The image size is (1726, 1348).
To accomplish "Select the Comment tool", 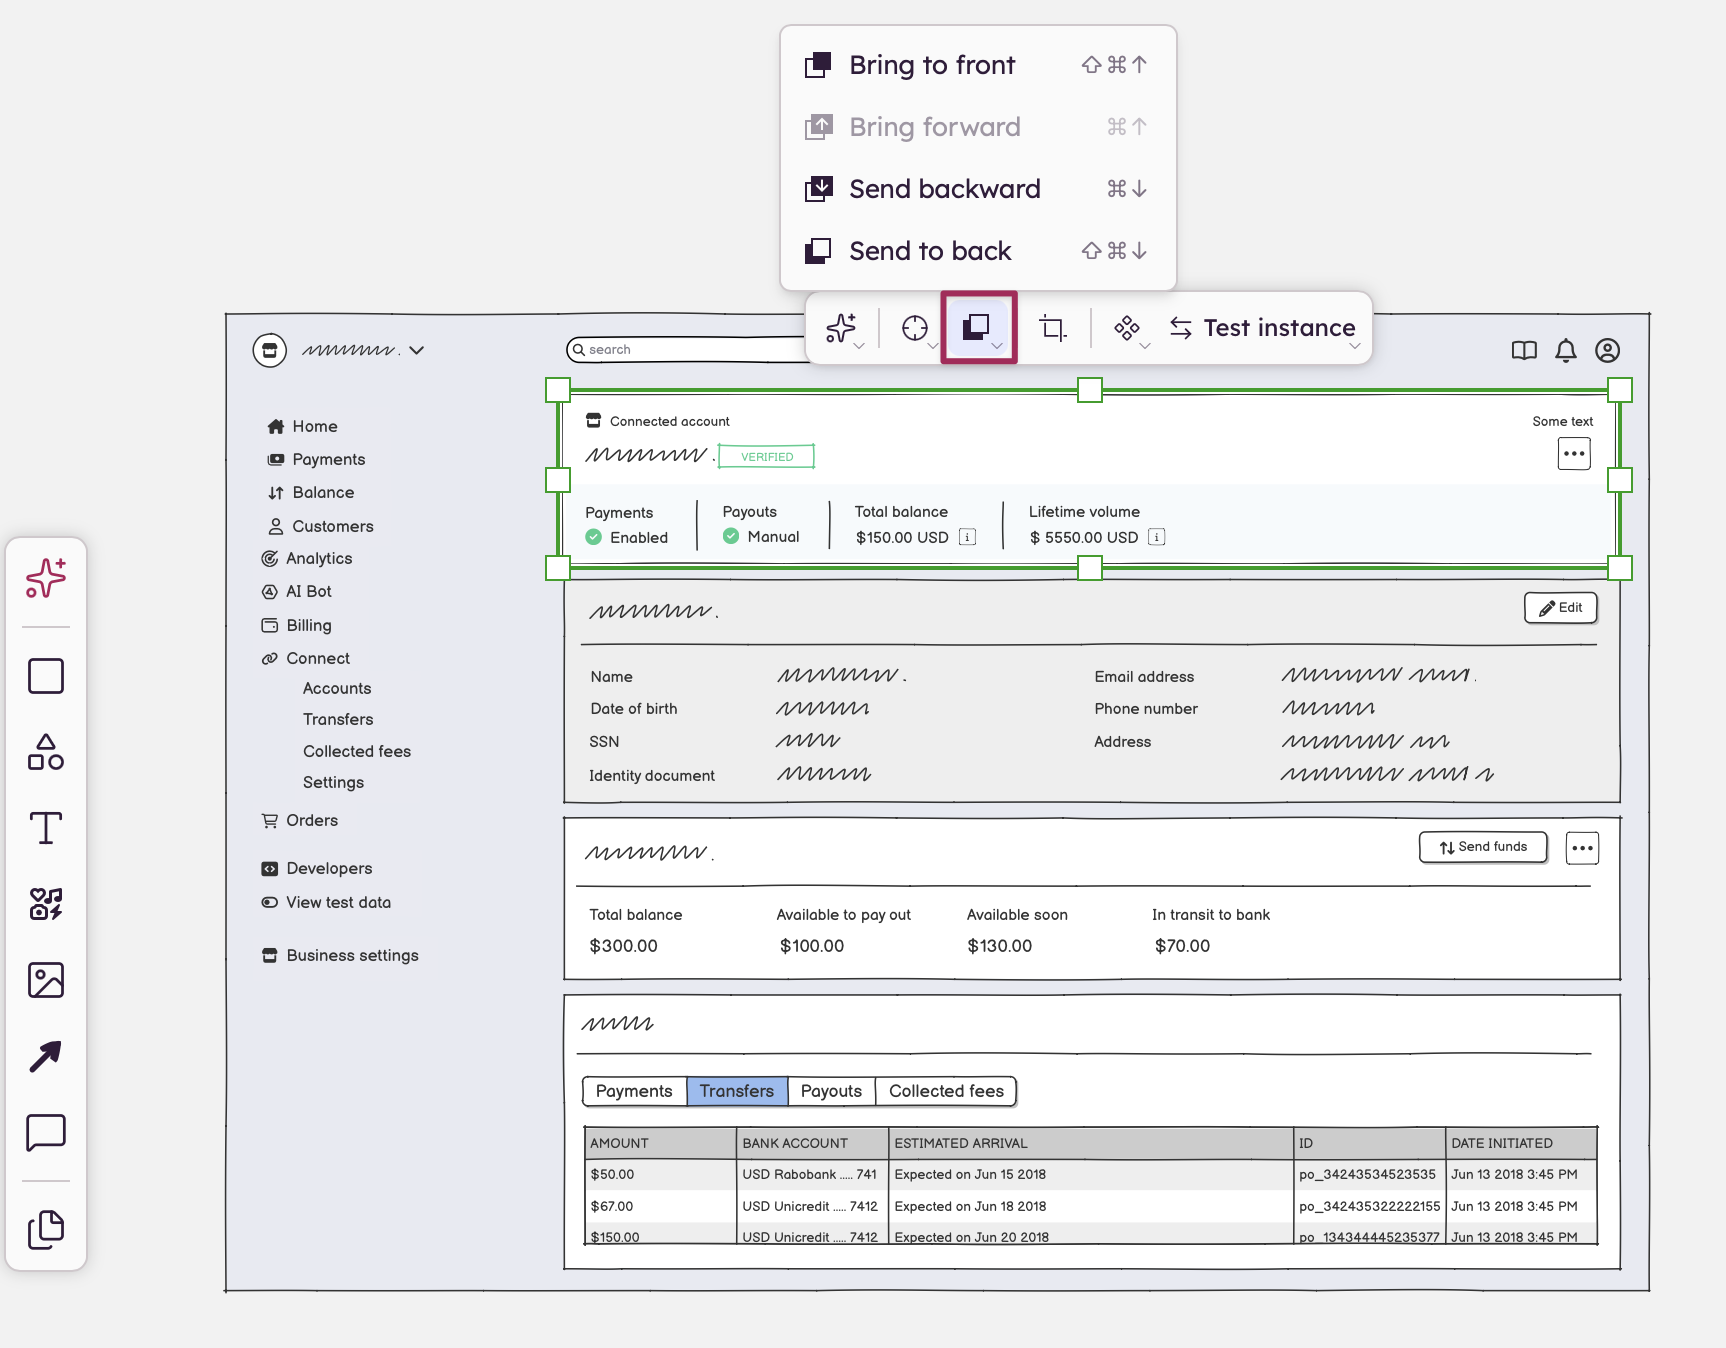I will point(46,1133).
